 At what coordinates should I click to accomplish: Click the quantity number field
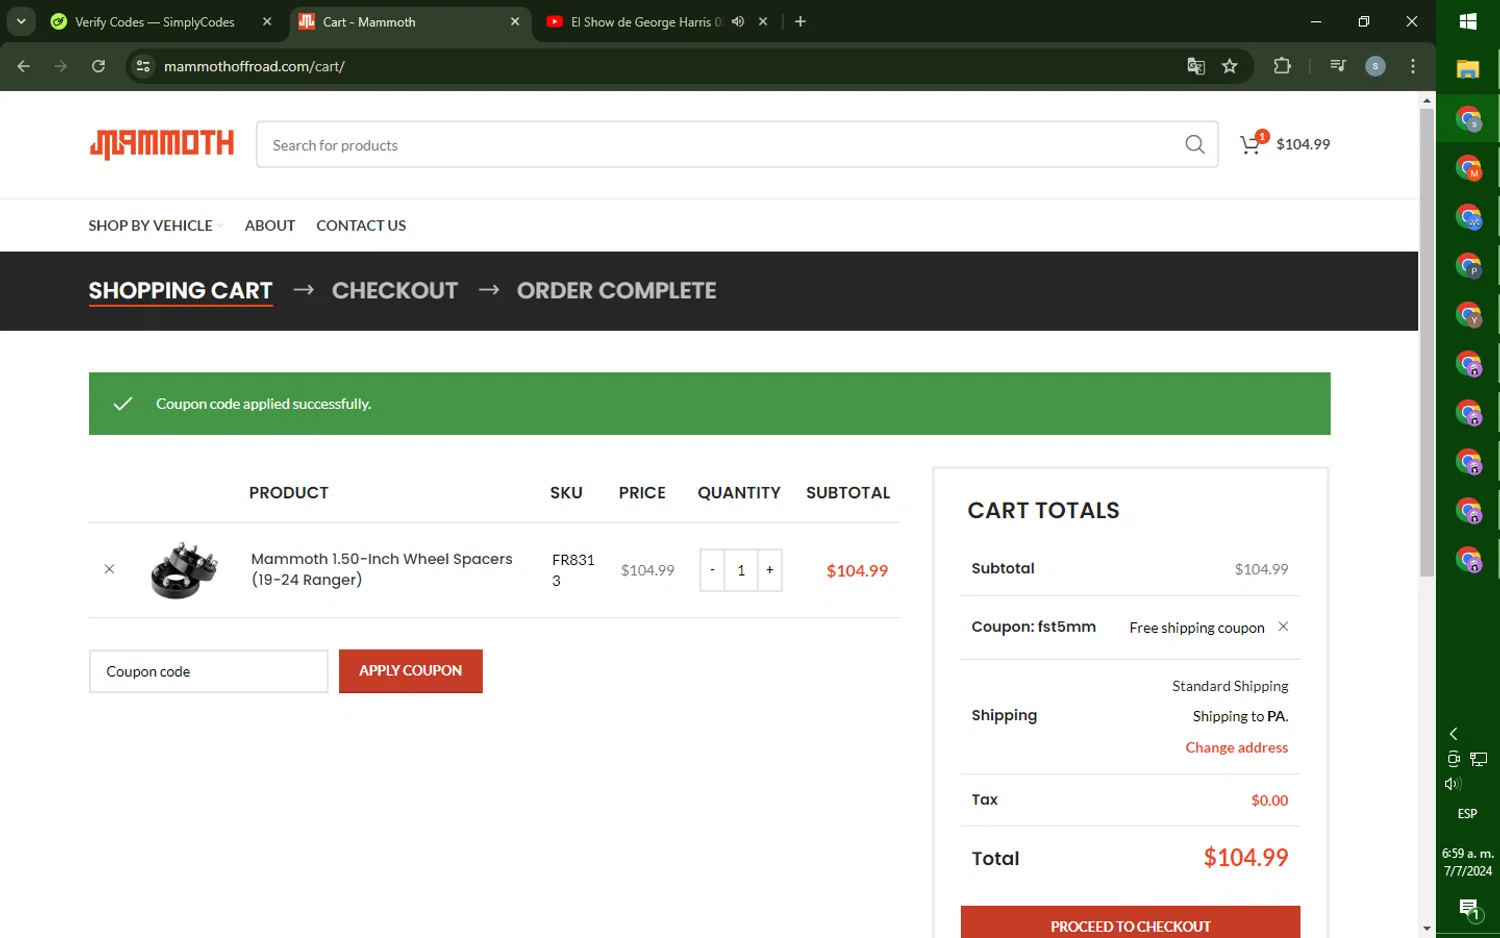pyautogui.click(x=741, y=570)
